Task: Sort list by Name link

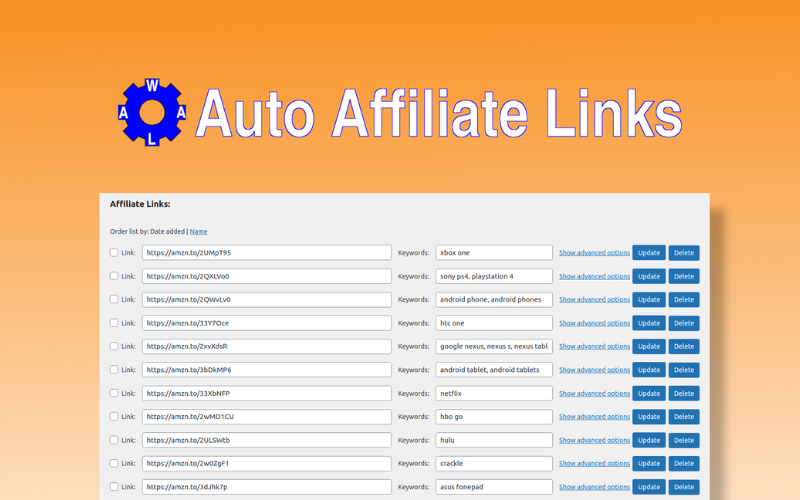Action: pyautogui.click(x=198, y=232)
